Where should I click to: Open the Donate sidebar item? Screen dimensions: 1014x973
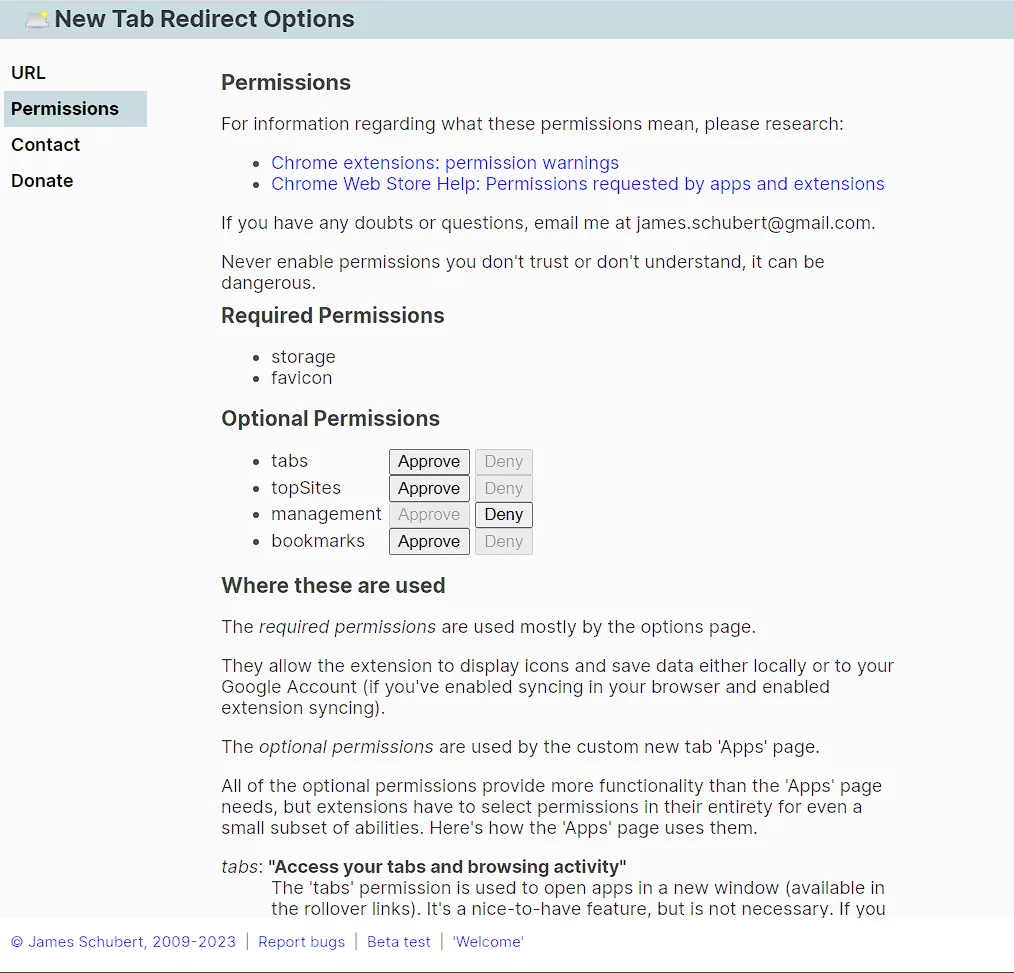click(x=42, y=181)
